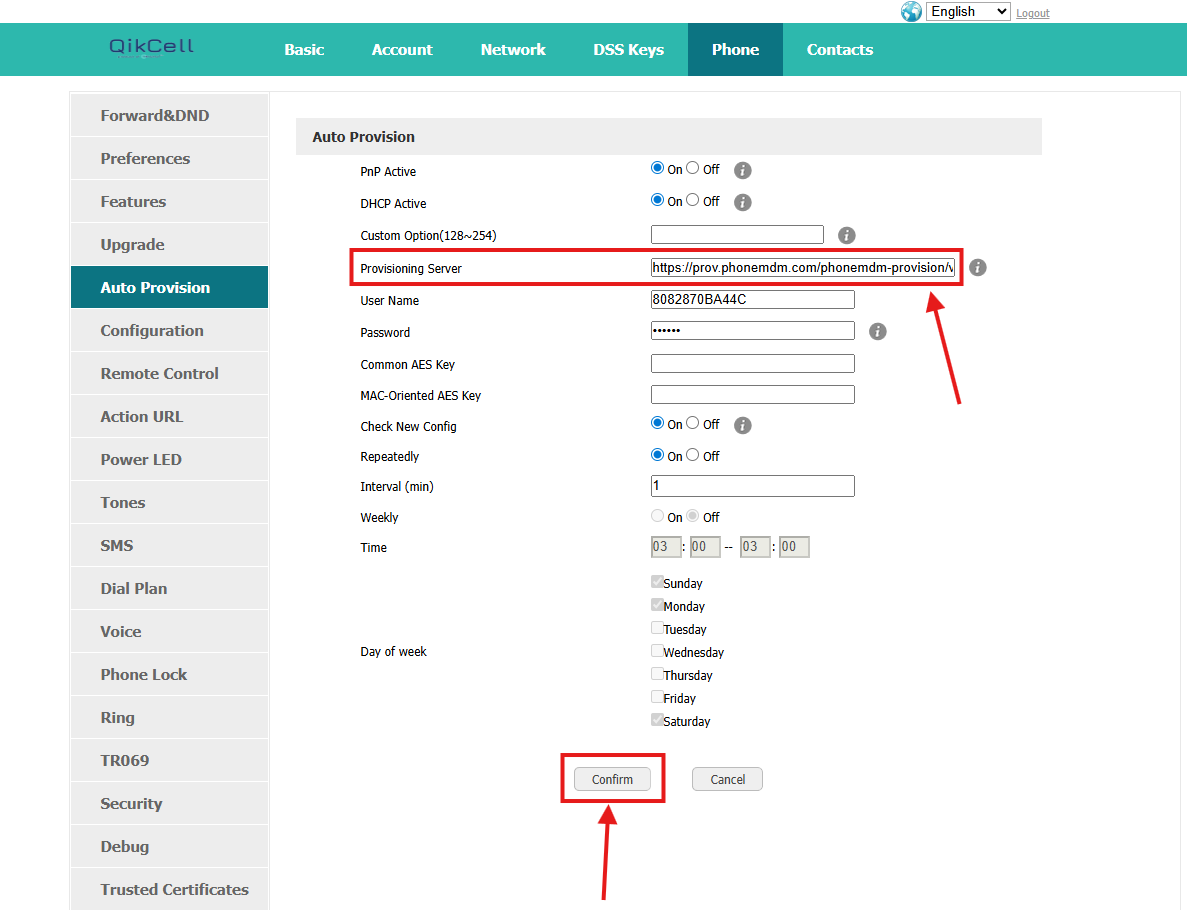Open the Network tab
Screen dimensions: 1187x910
[513, 50]
